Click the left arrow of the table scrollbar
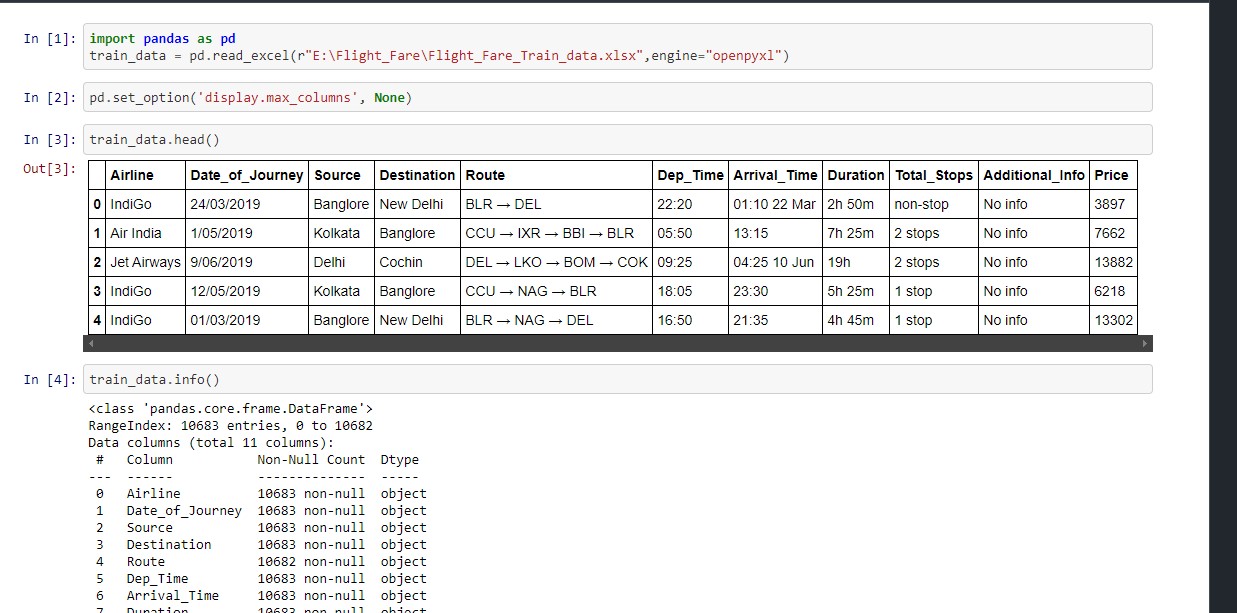 coord(91,343)
